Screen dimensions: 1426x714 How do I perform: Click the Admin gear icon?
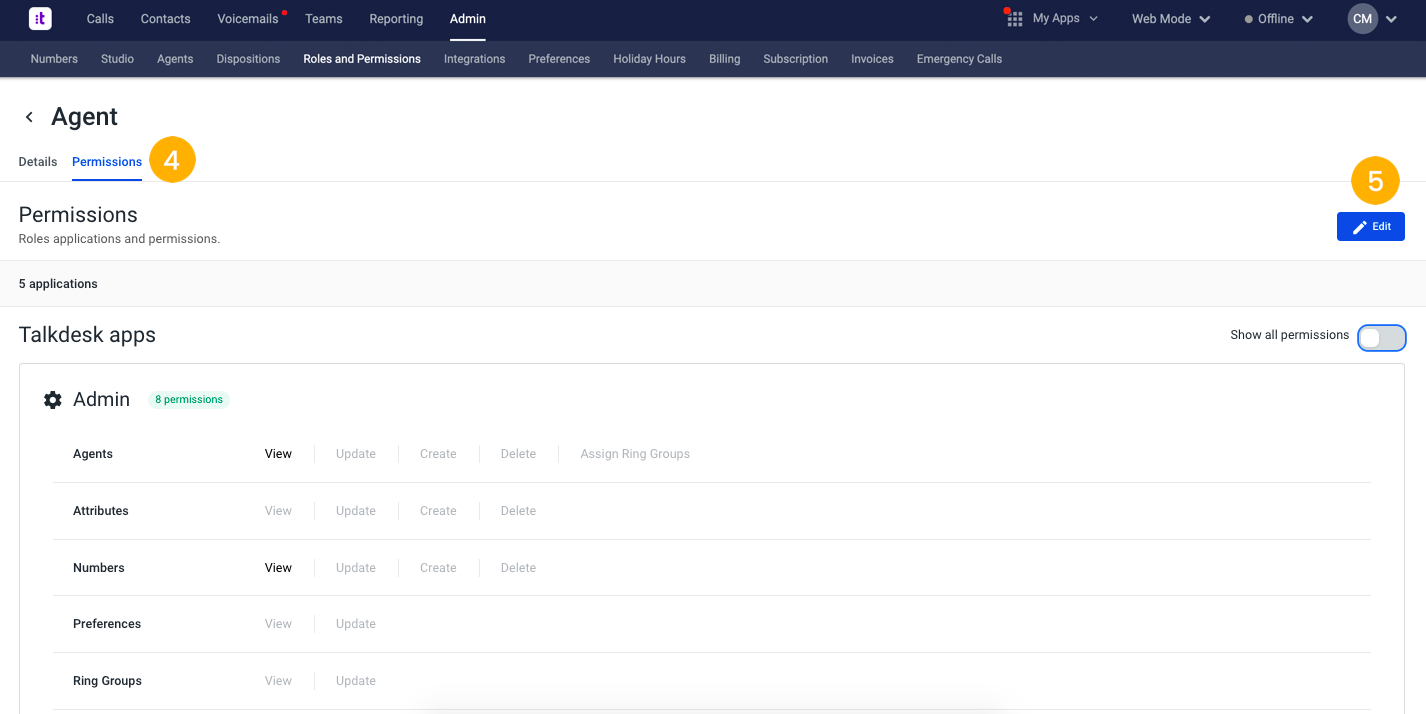[53, 400]
